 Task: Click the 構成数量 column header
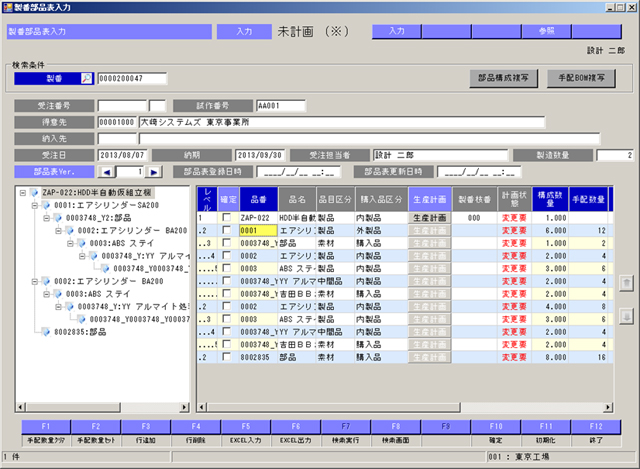pyautogui.click(x=550, y=199)
